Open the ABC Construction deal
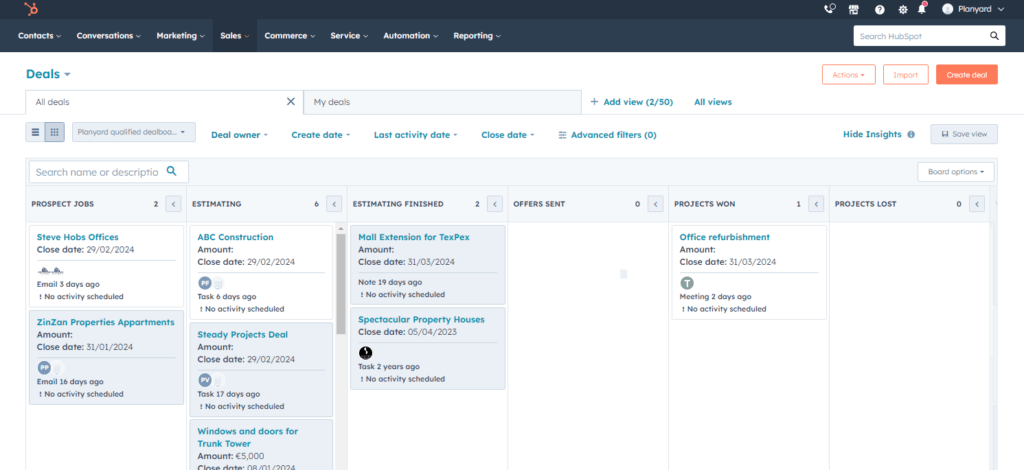Screen dimensions: 1024x470 click(x=235, y=237)
